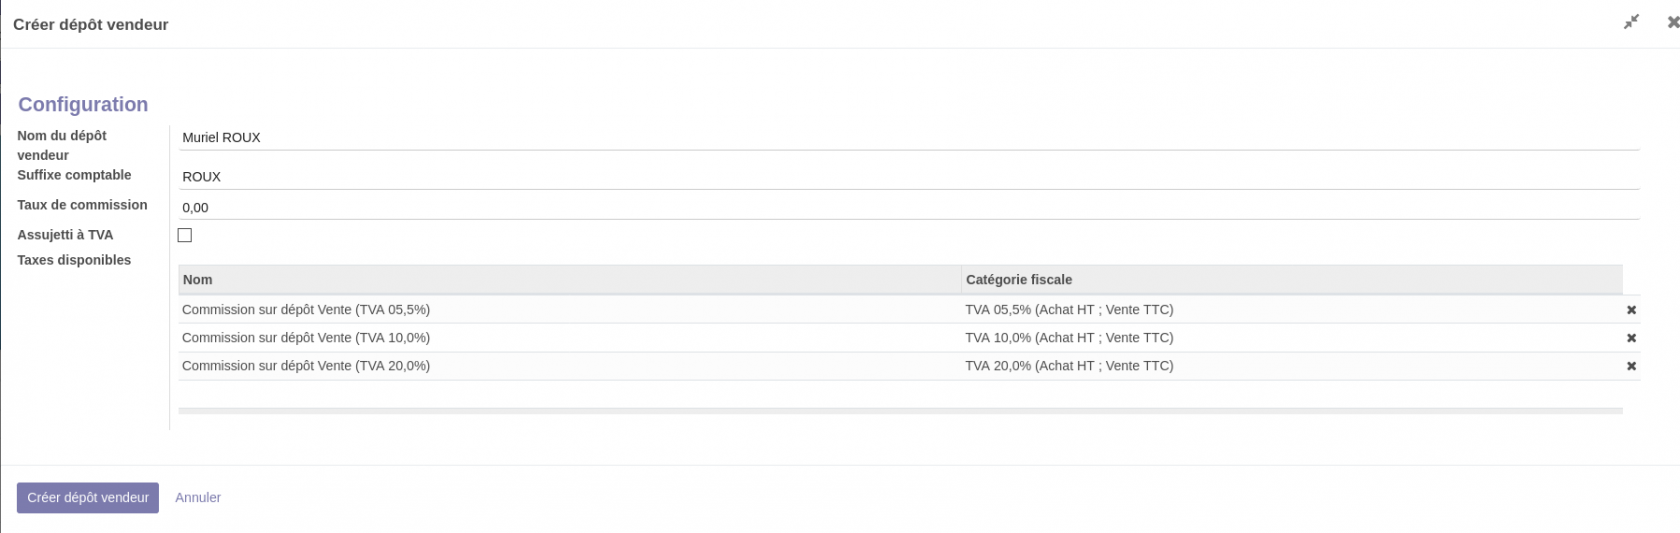1680x533 pixels.
Task: Select the Commission sur dépôt Vente (TVA 20,0%) row
Action: click(x=306, y=366)
